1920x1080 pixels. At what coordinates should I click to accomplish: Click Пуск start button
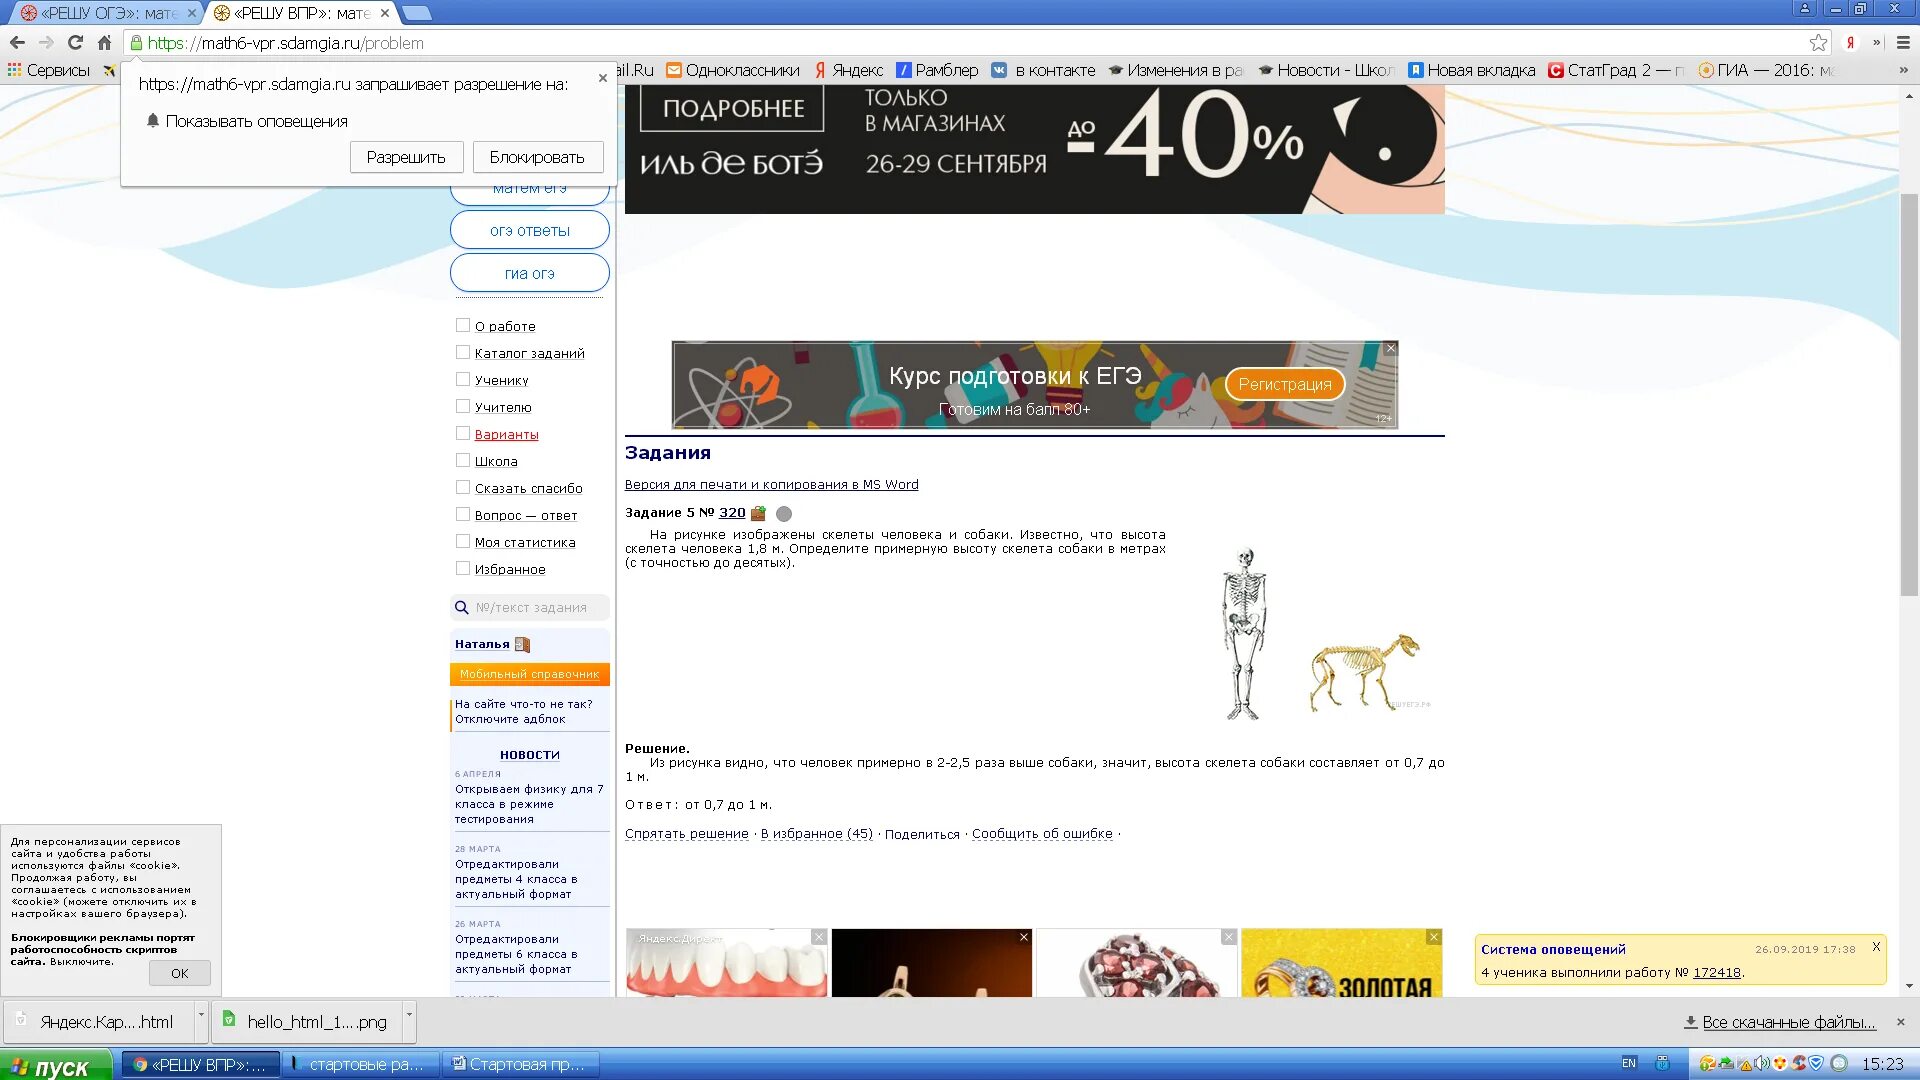[55, 1066]
